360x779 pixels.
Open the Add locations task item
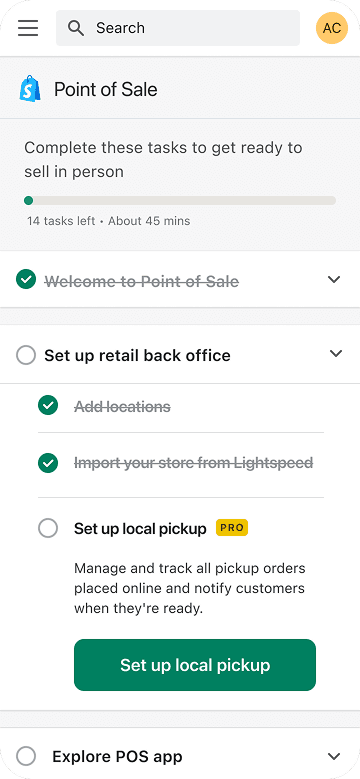(x=122, y=407)
